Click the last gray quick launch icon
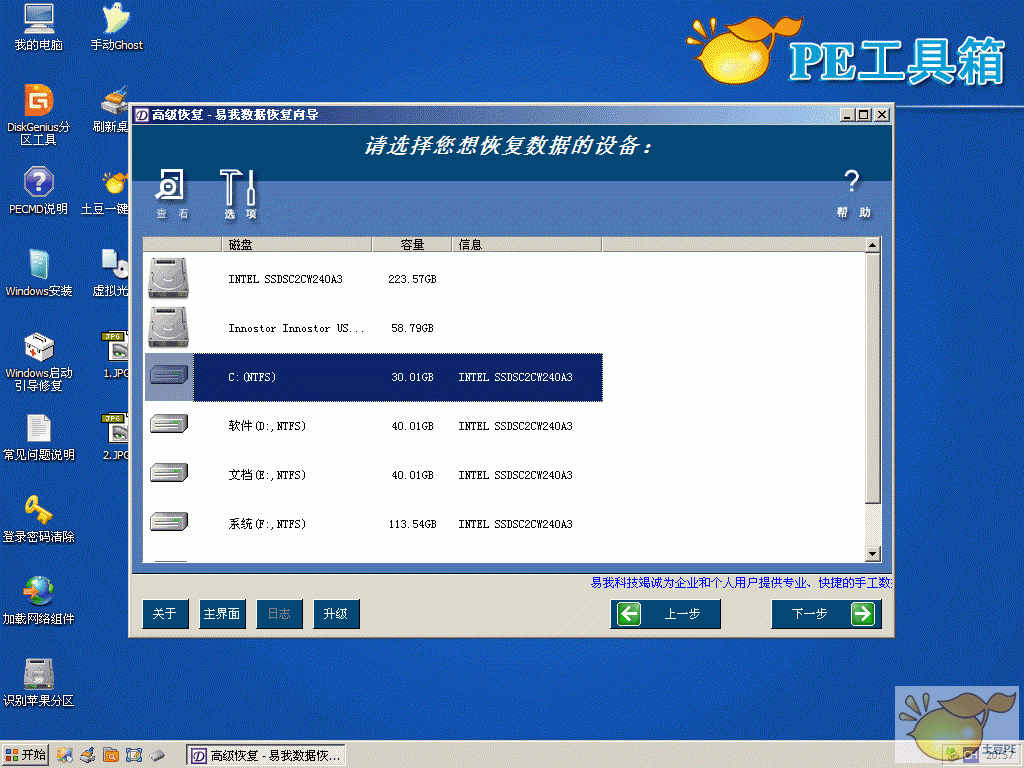This screenshot has width=1024, height=768. (157, 756)
